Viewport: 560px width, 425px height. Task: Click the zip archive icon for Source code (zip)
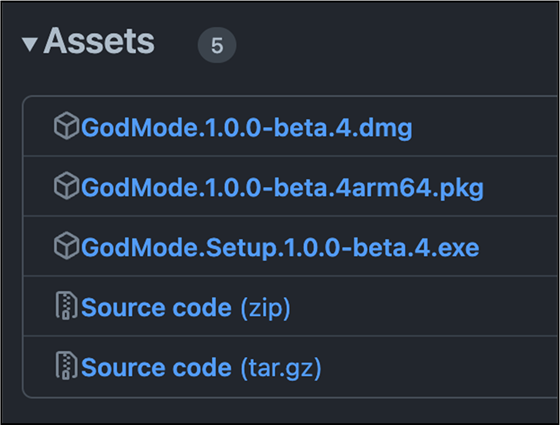66,305
